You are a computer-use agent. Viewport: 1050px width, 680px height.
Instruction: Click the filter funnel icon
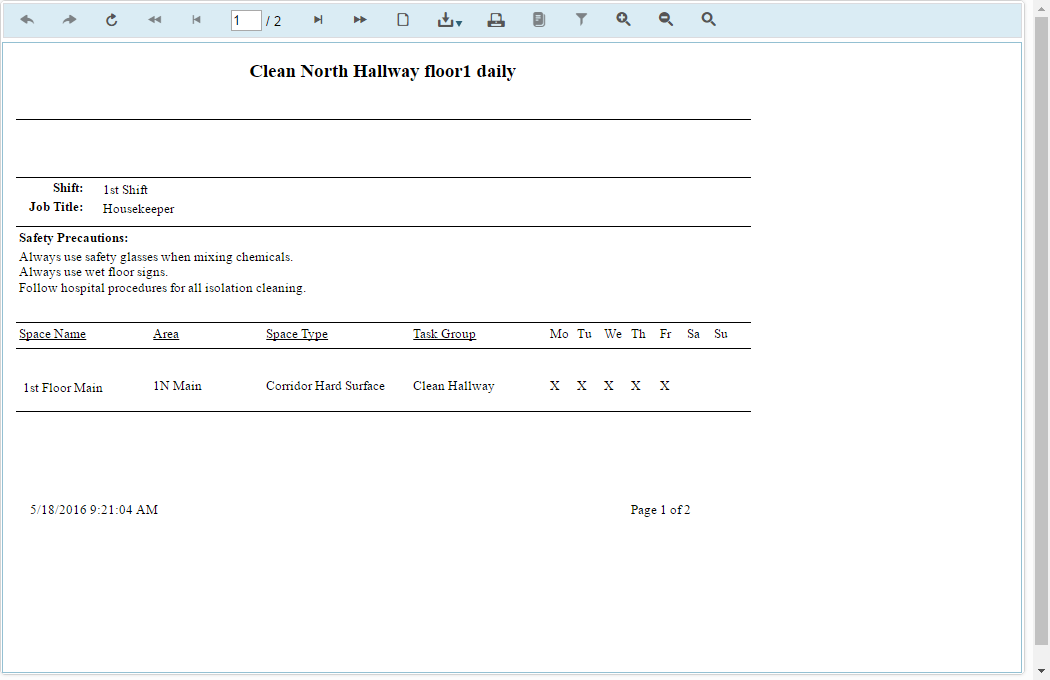(x=581, y=20)
